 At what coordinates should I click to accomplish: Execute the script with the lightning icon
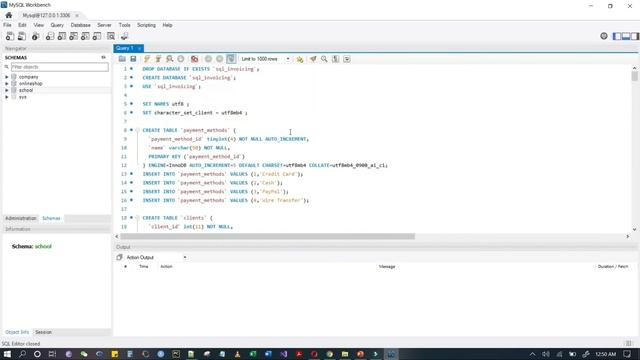[147, 59]
